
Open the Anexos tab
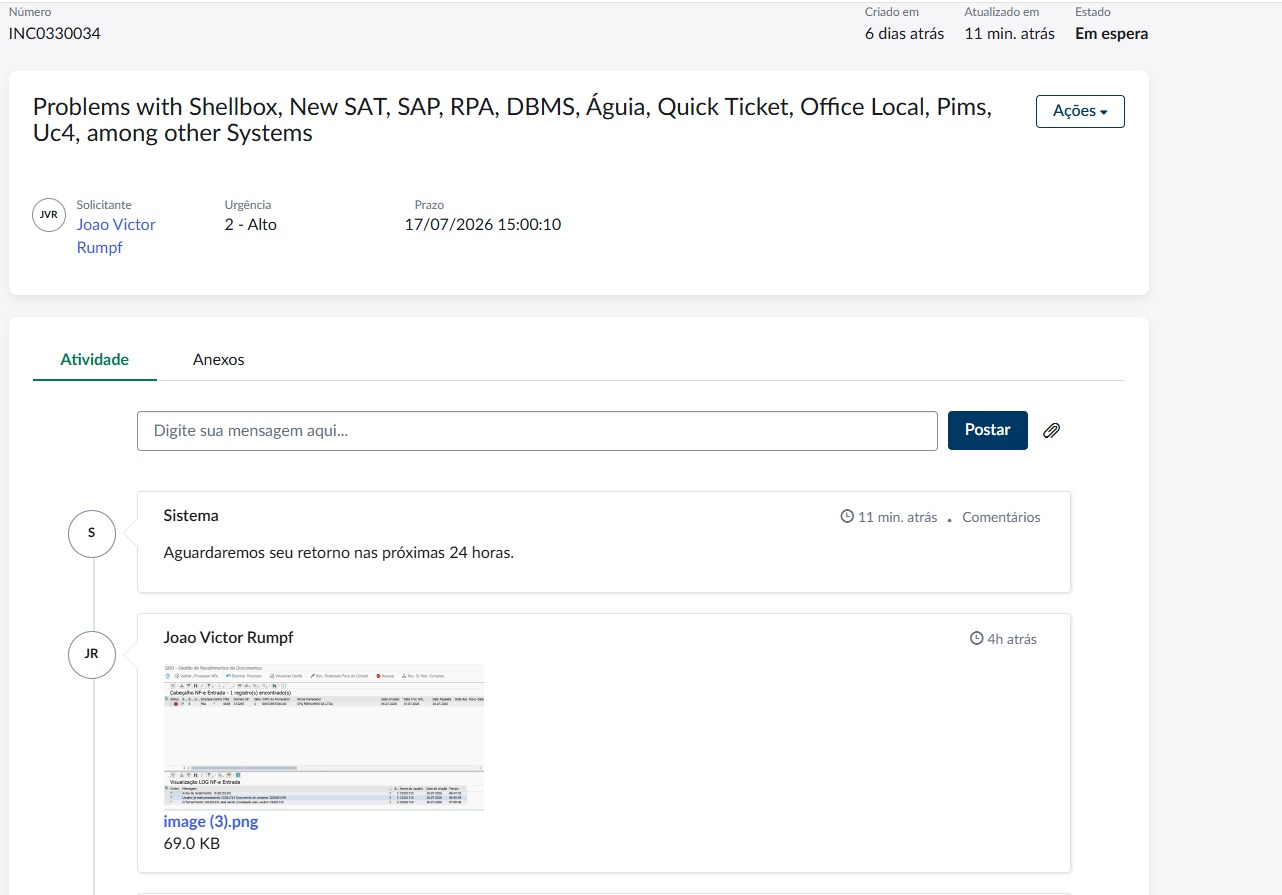[218, 360]
